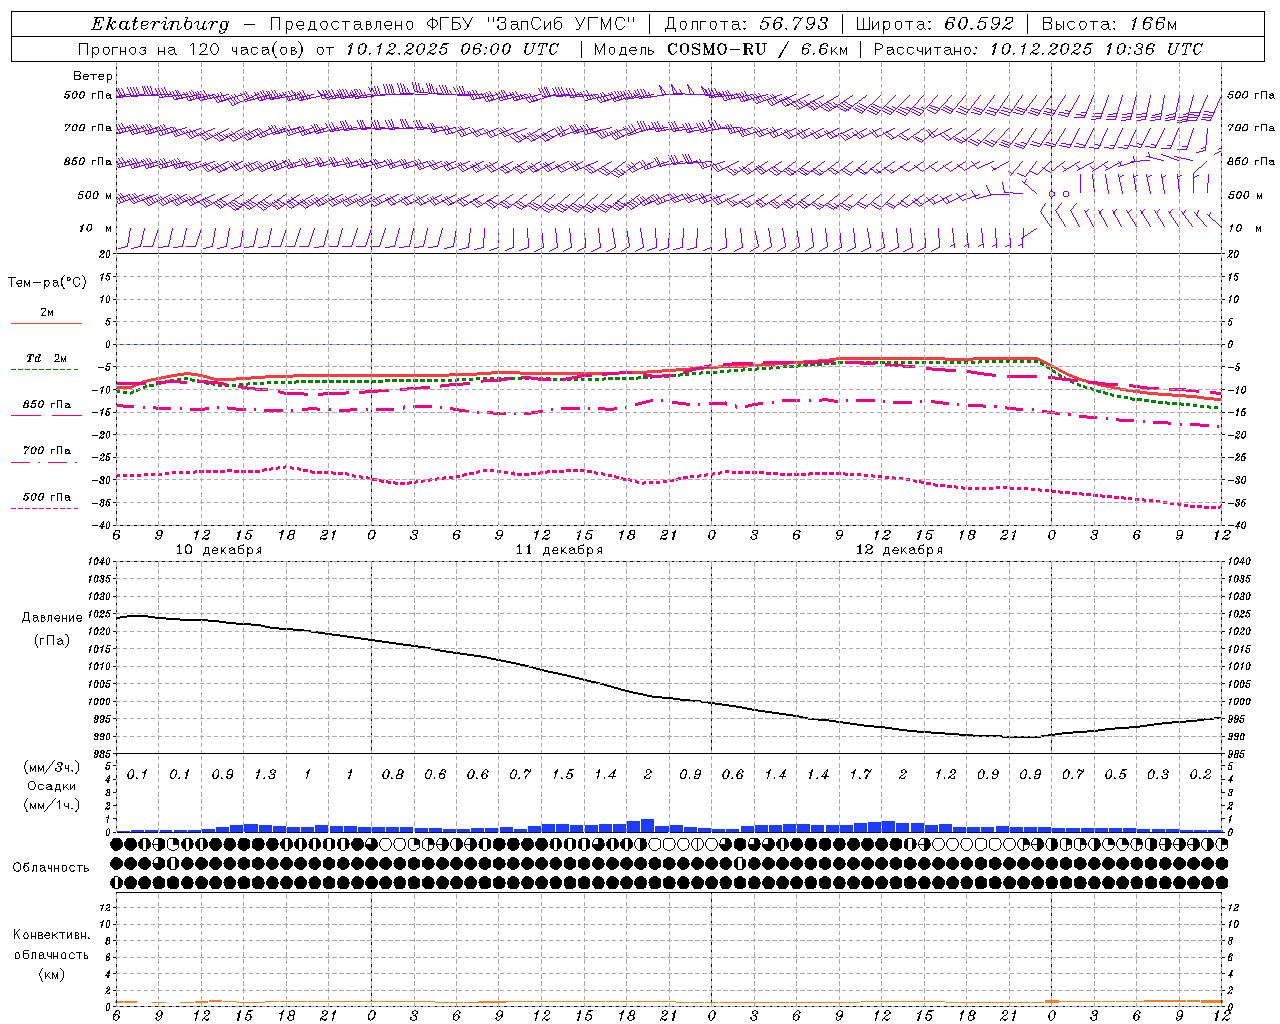This screenshot has width=1280, height=1024.
Task: Click the 'Рассчитано: 10.12.2025 10:36 UTC' timestamp
Action: pos(1038,49)
